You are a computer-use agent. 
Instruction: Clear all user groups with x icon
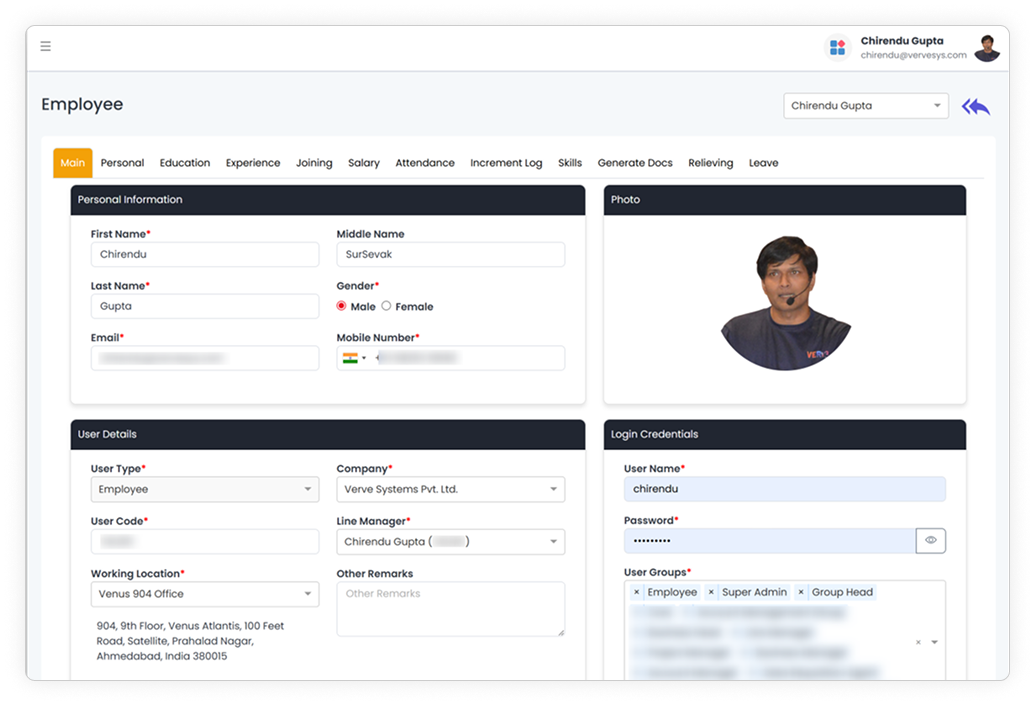tap(918, 642)
